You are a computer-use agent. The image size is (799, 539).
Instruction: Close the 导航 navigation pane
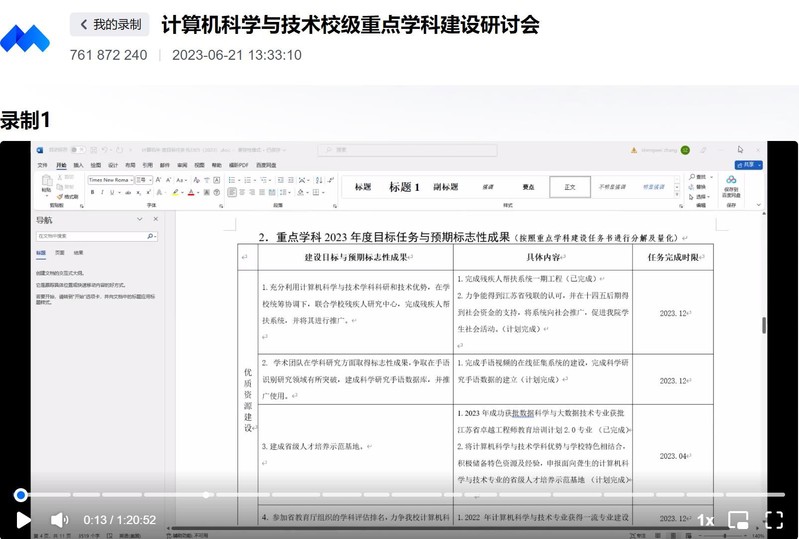[x=154, y=218]
